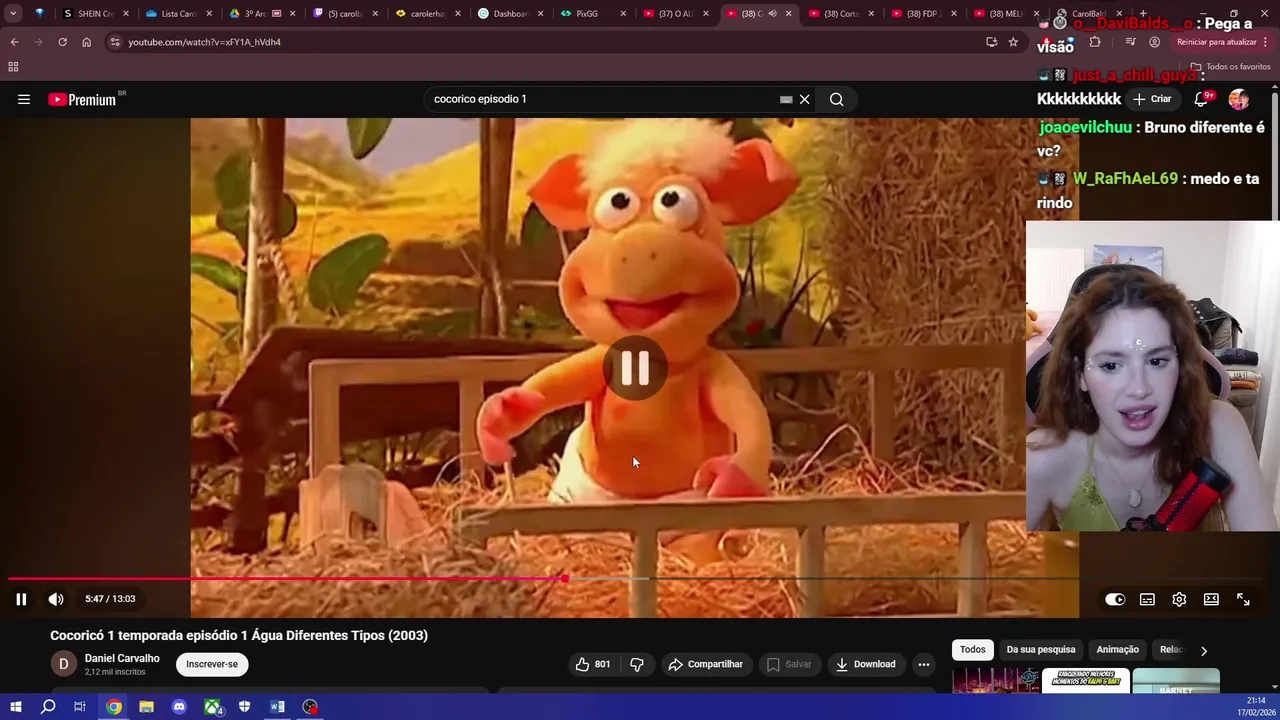Screen dimensions: 1280x720
Task: Open the on-screen keyboard icon in search box
Action: (x=786, y=99)
